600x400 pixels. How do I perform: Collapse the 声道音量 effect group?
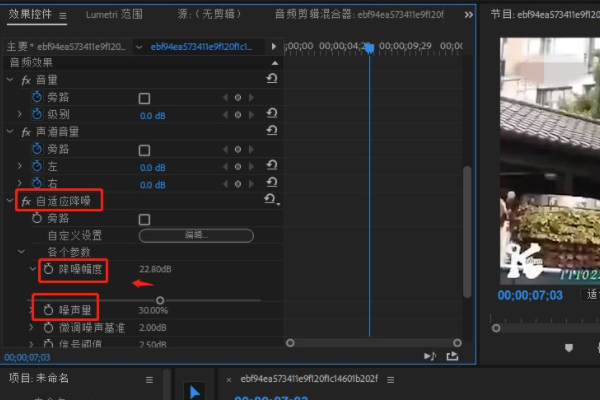(x=10, y=131)
